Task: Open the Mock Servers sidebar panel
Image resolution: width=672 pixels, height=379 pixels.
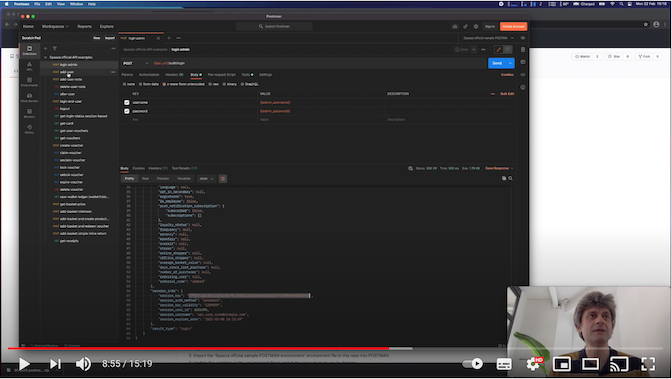Action: (x=29, y=98)
